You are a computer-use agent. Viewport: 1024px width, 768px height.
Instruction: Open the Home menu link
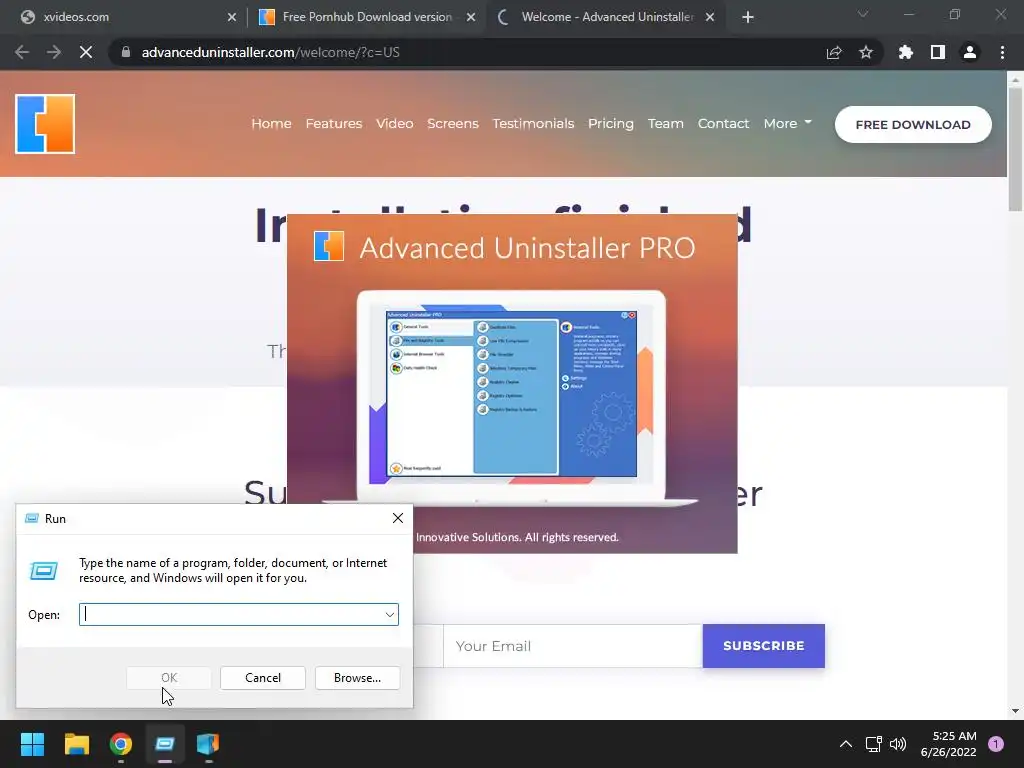271,123
